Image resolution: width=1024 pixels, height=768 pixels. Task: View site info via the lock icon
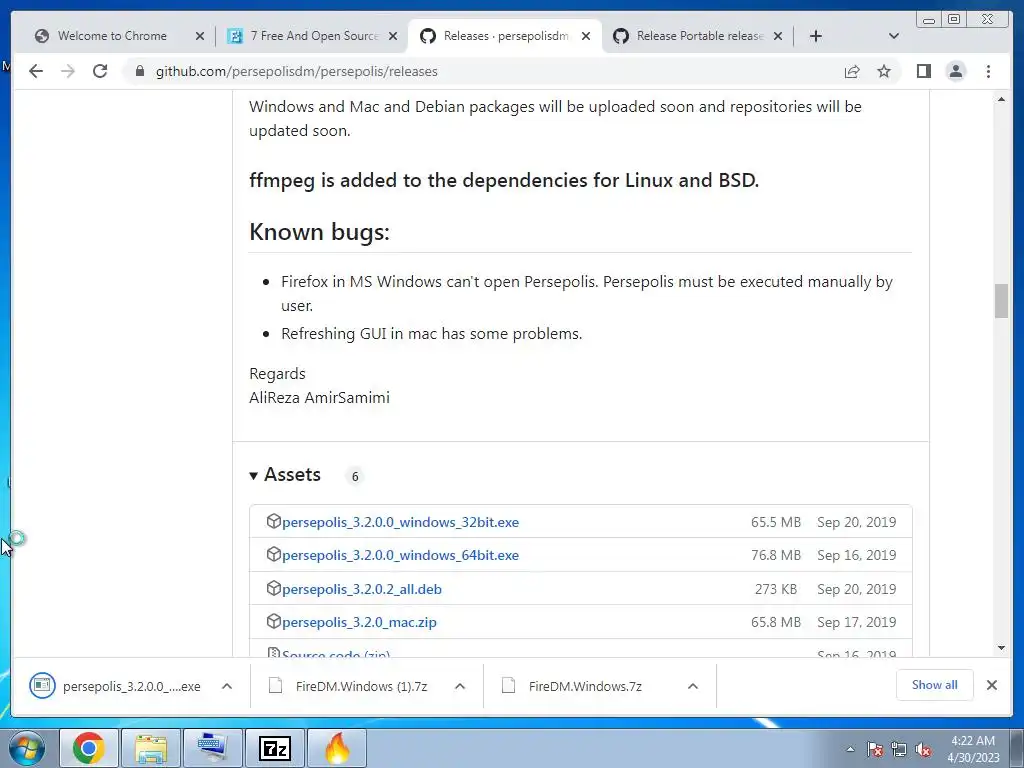pos(139,71)
